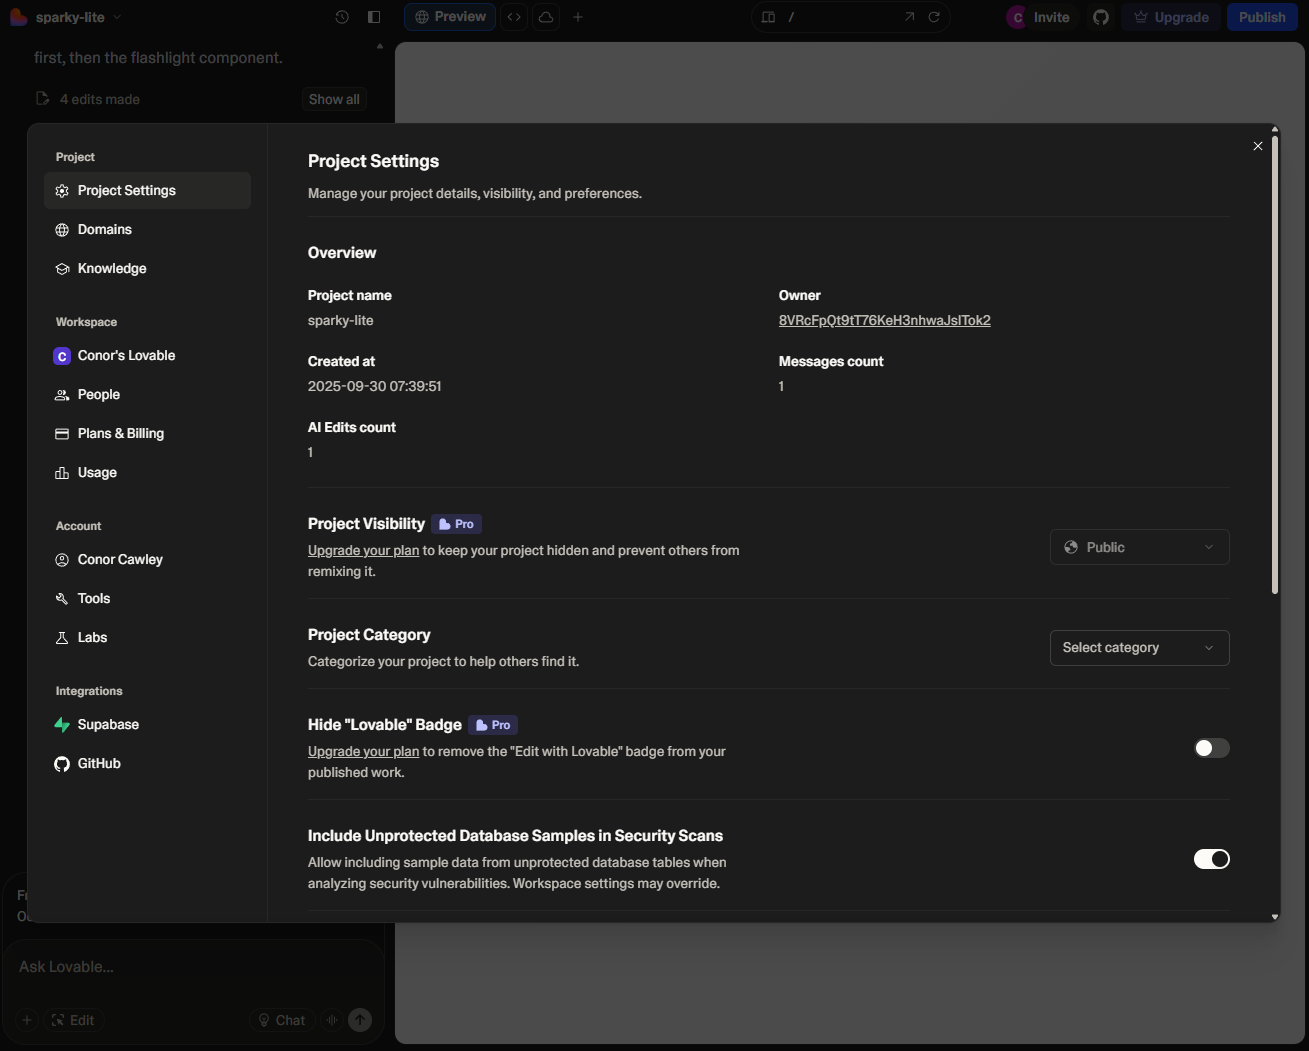This screenshot has width=1309, height=1051.
Task: Disable the Hide "Lovable" Badge switch
Action: tap(1211, 748)
